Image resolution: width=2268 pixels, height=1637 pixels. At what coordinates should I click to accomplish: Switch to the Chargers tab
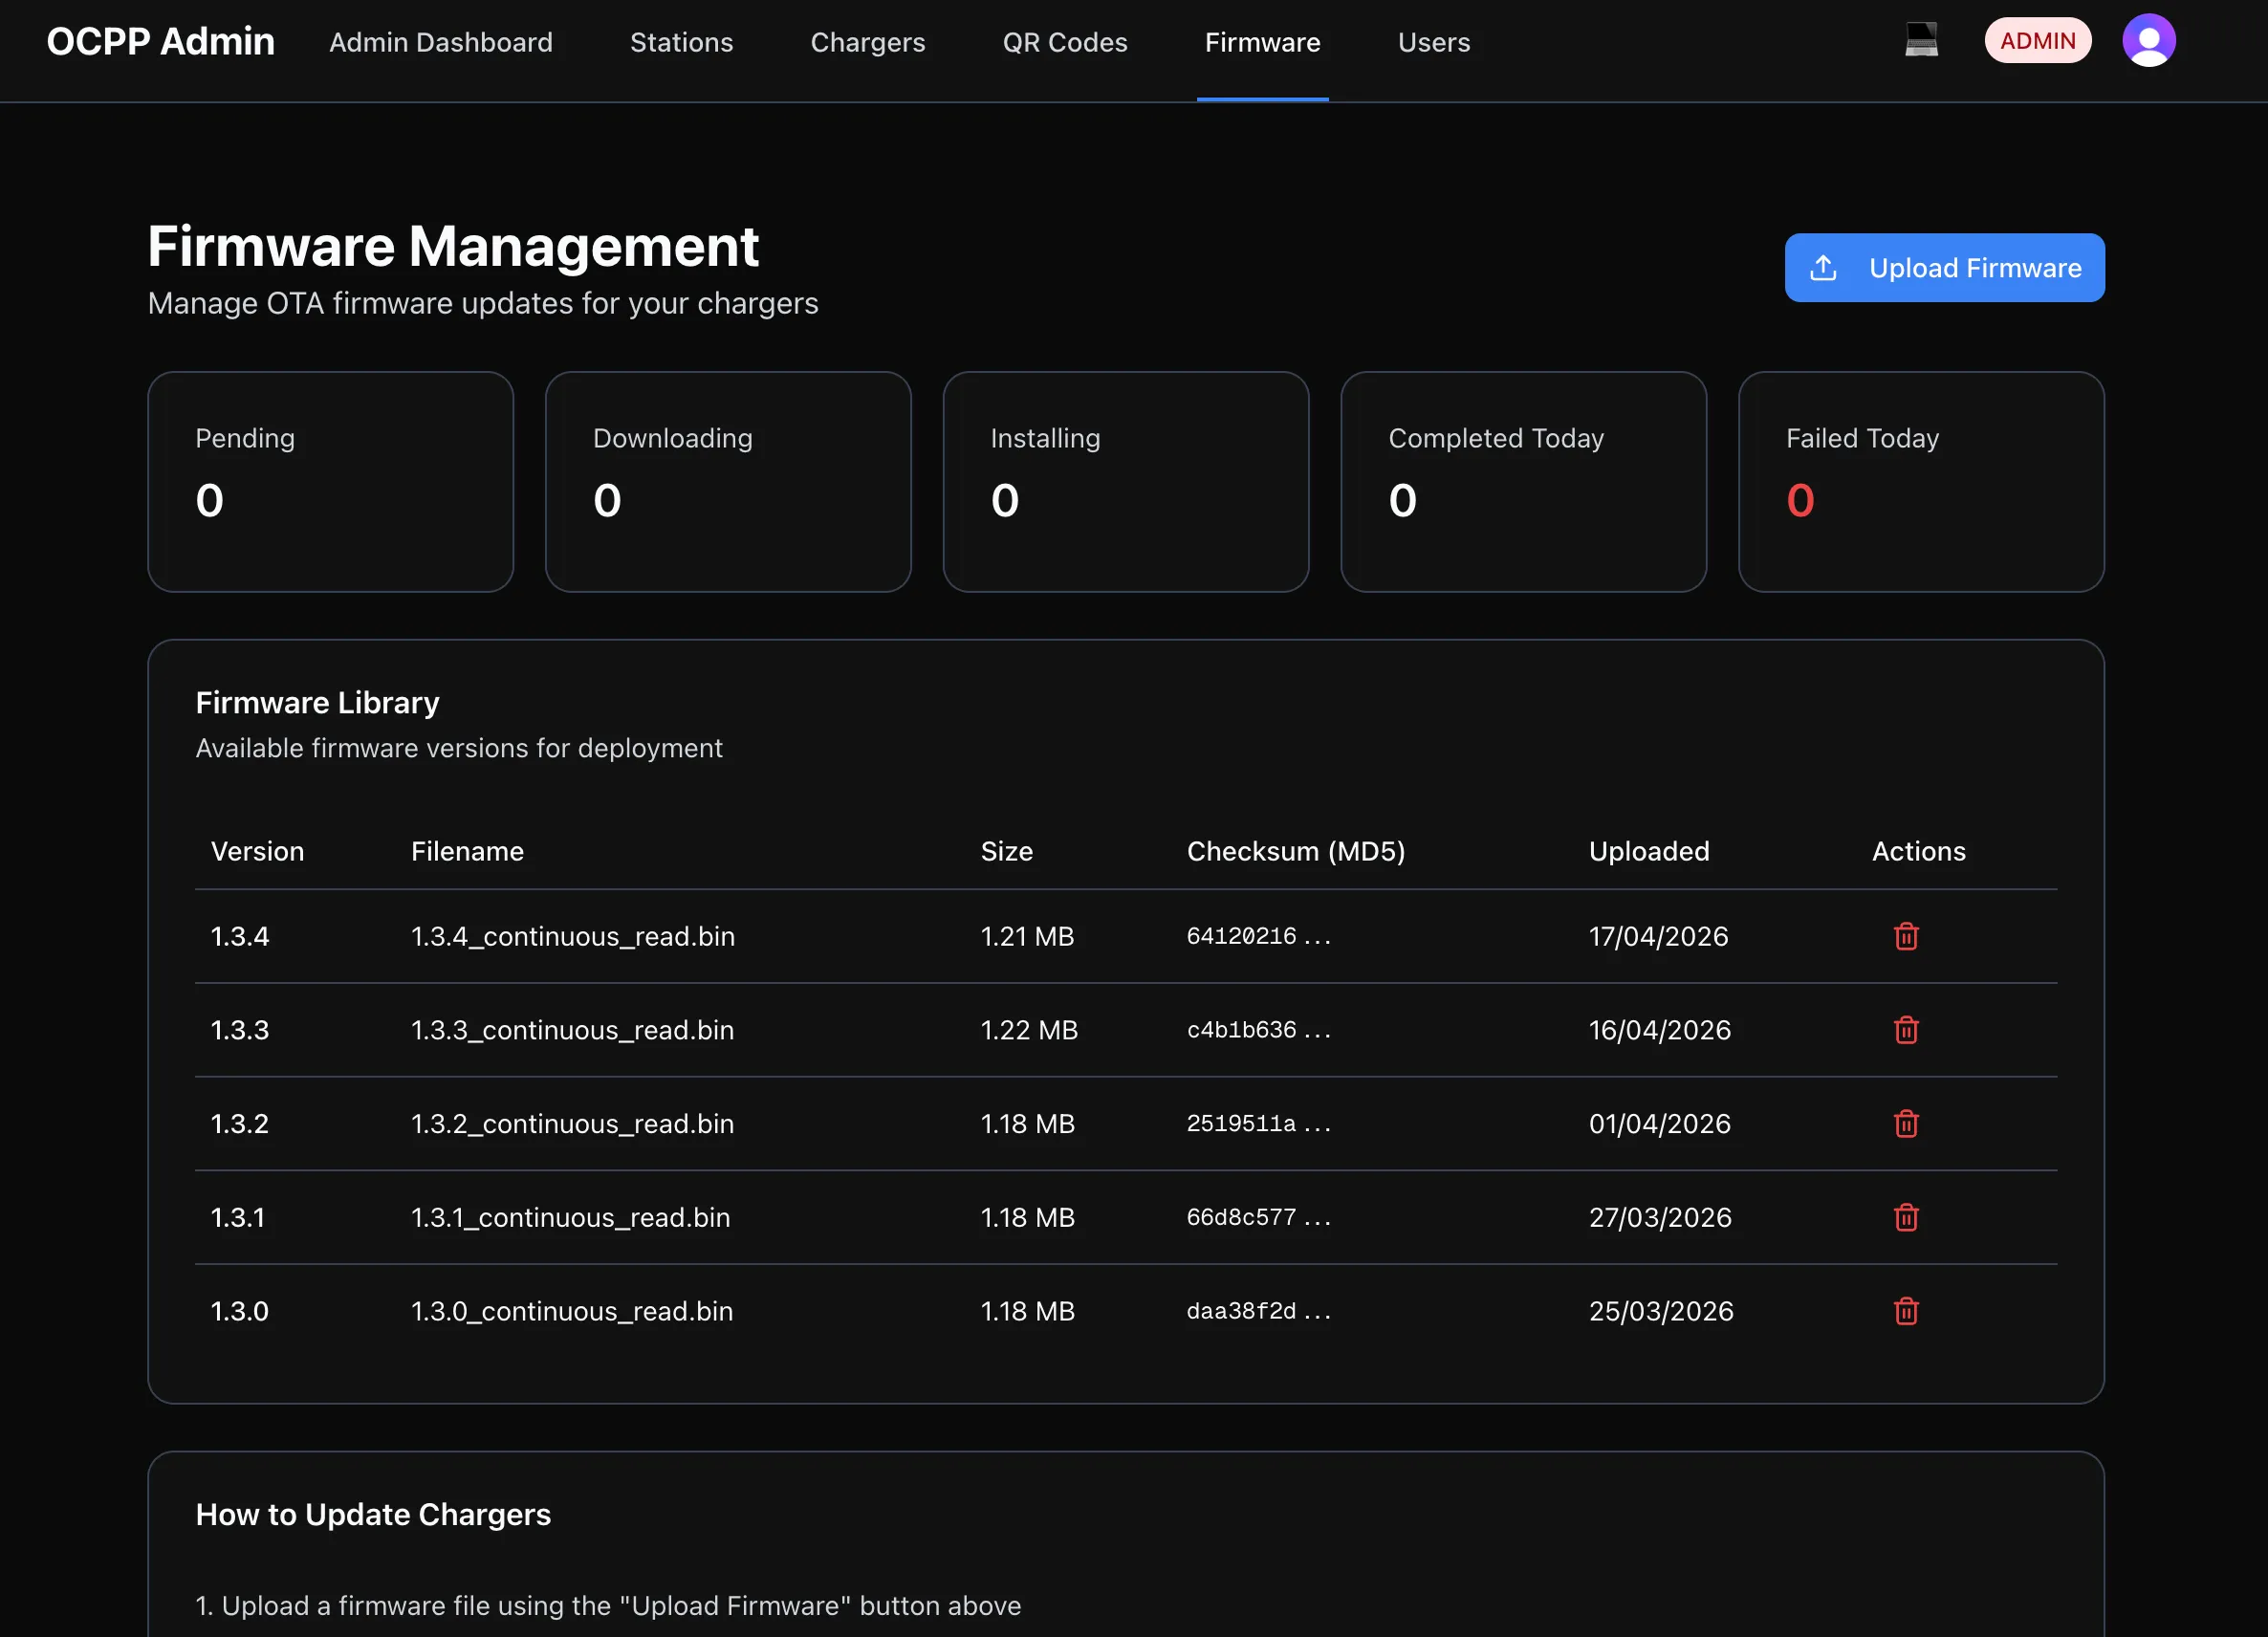(868, 42)
